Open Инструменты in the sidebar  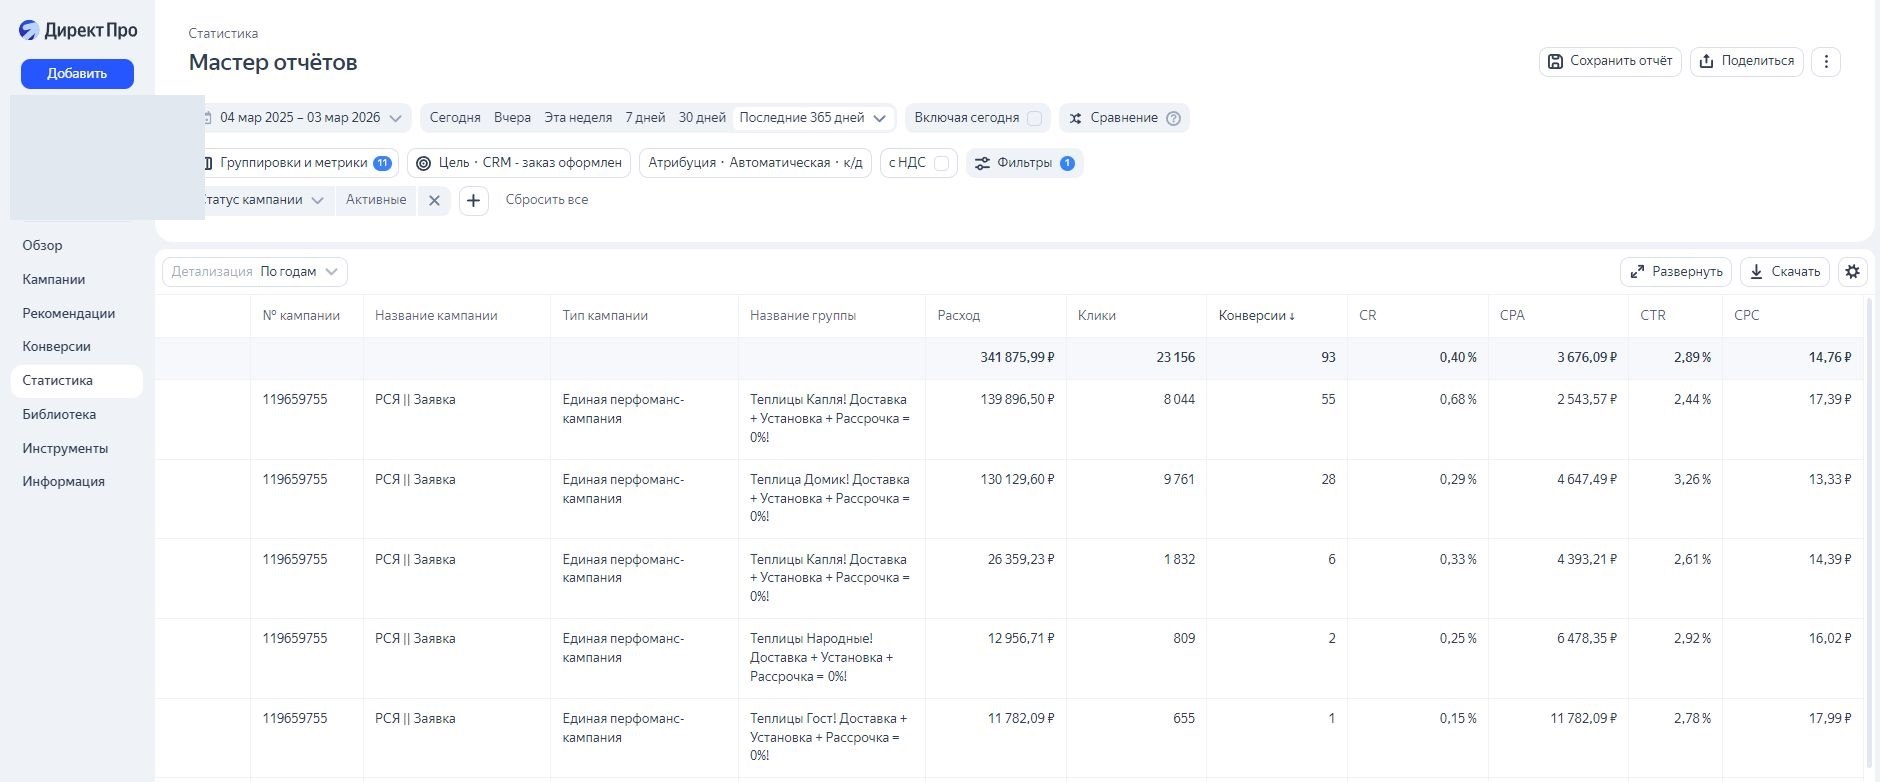(x=65, y=448)
